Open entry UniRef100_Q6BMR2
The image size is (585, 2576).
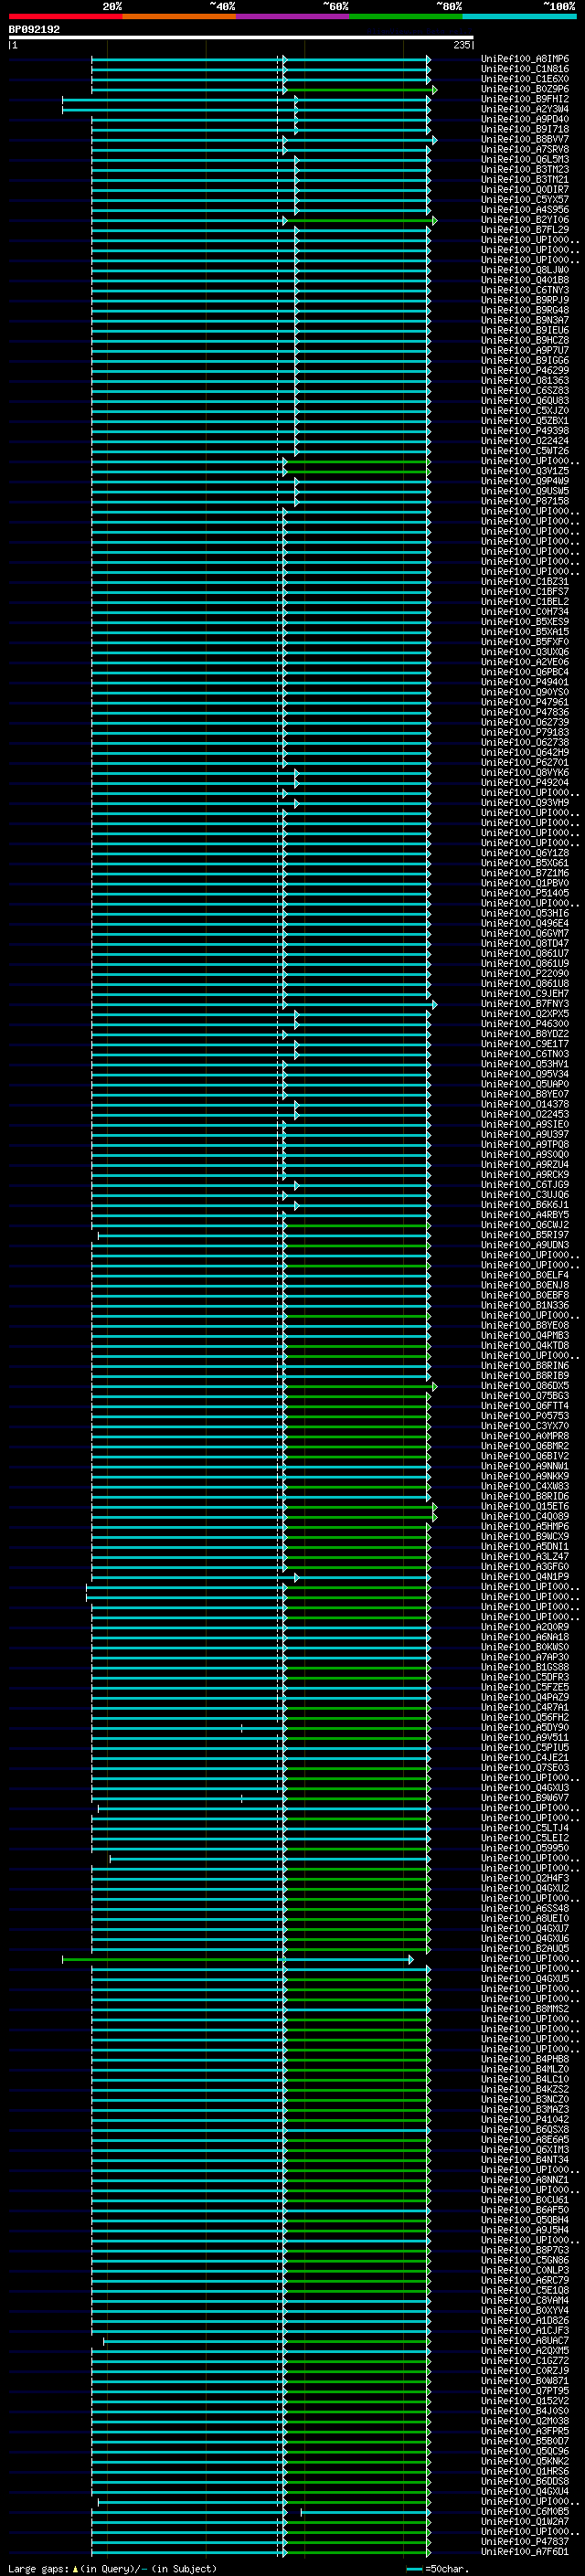click(x=525, y=1446)
